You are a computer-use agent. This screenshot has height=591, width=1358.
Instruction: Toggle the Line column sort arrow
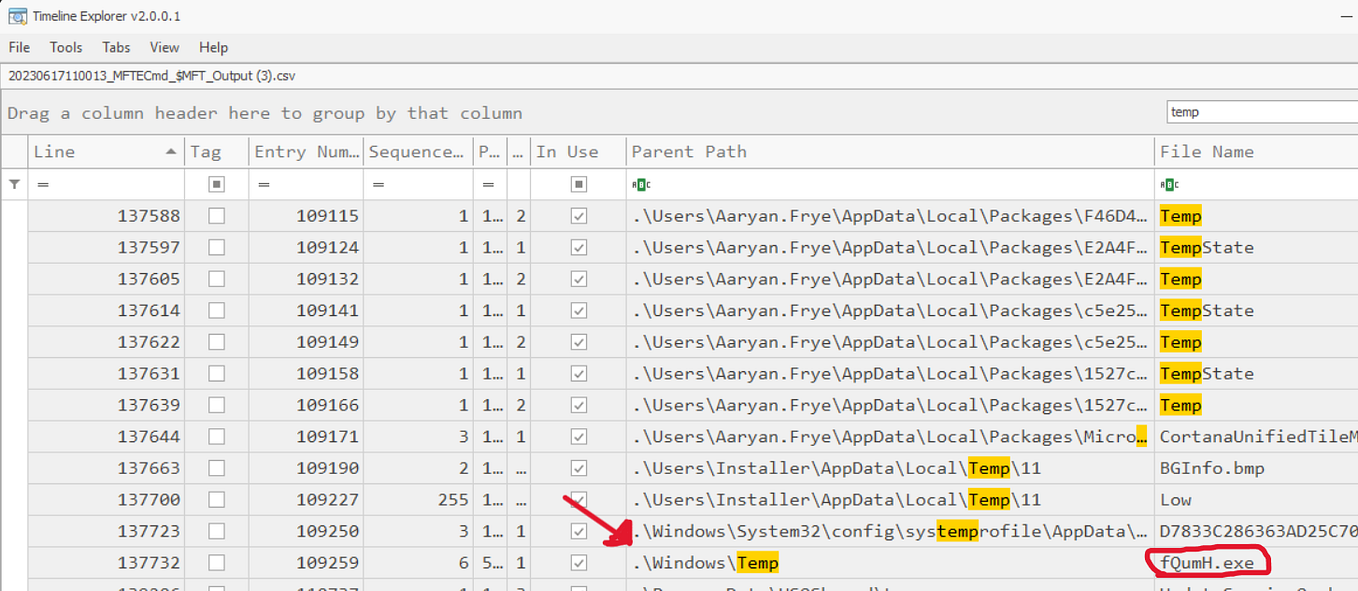173,151
